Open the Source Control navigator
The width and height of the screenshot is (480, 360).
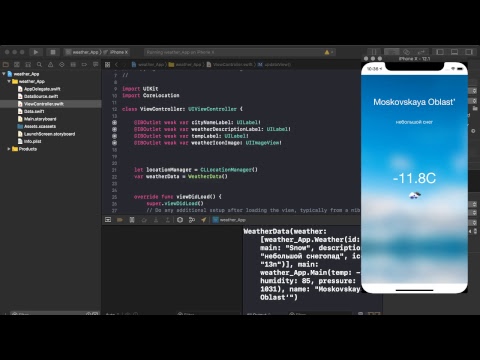[x=17, y=64]
